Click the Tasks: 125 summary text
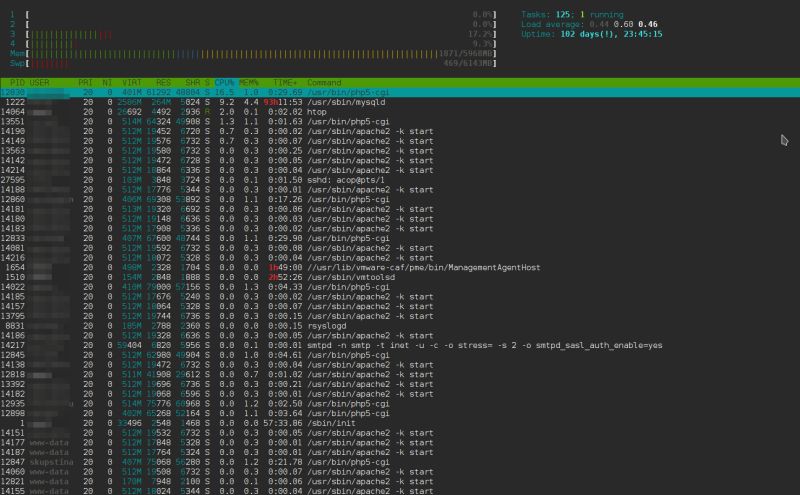 pyautogui.click(x=572, y=15)
